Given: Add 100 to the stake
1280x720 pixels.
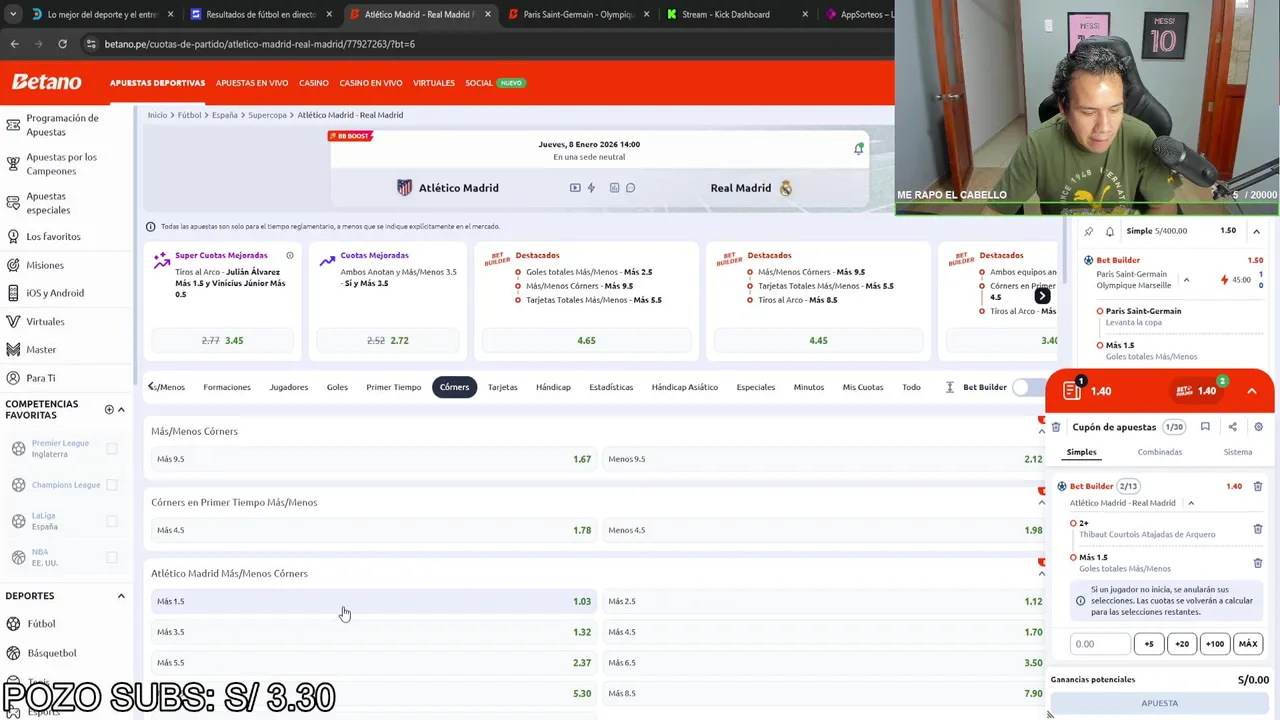Looking at the screenshot, I should click(x=1214, y=644).
